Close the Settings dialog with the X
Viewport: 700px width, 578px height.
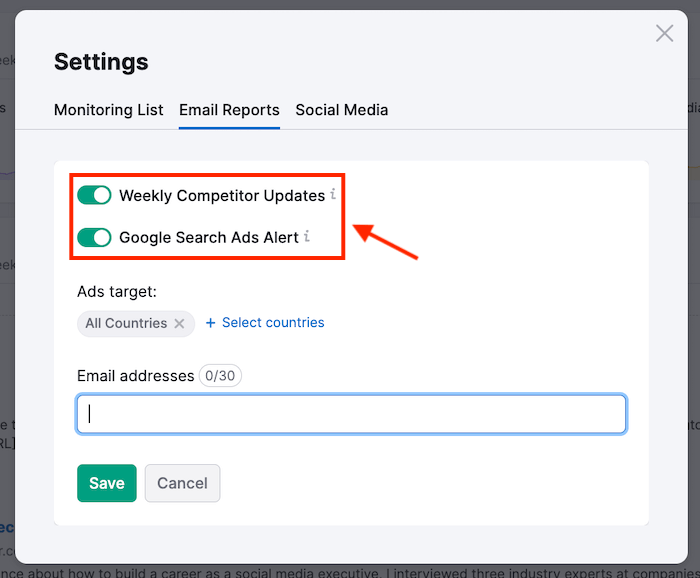[x=664, y=34]
